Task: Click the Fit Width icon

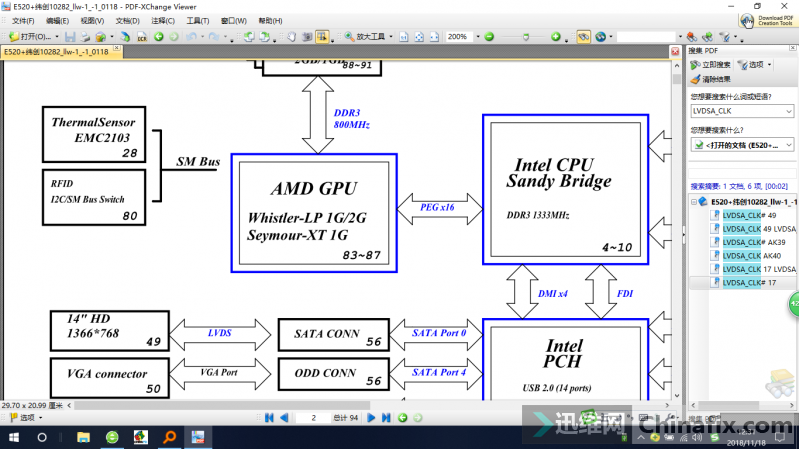Action: [x=434, y=37]
